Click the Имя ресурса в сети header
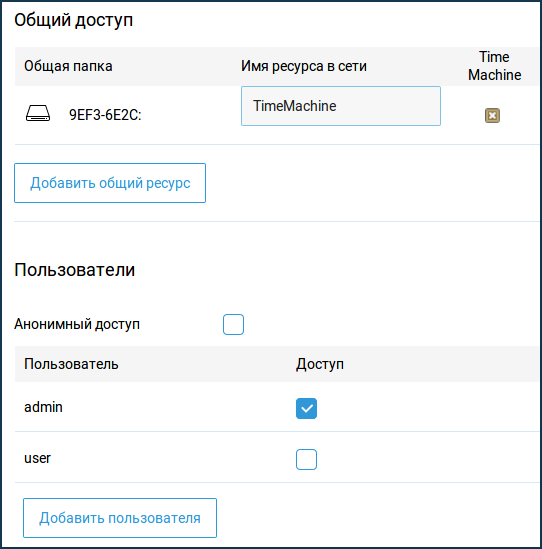 (x=304, y=66)
